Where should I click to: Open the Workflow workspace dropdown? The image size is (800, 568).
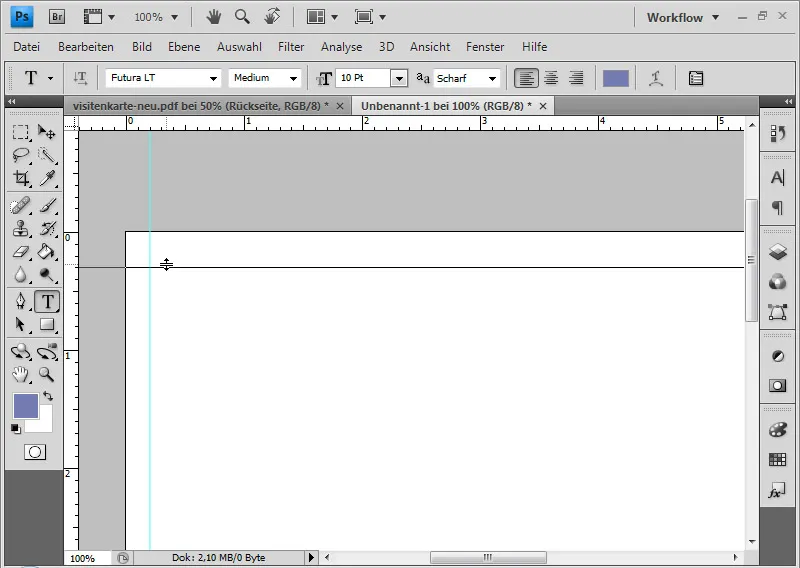point(683,17)
